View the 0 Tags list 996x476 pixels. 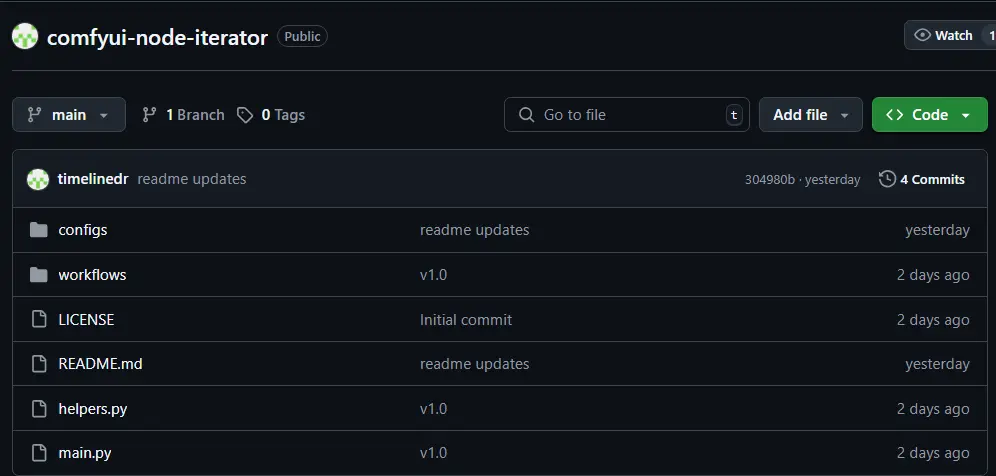271,115
